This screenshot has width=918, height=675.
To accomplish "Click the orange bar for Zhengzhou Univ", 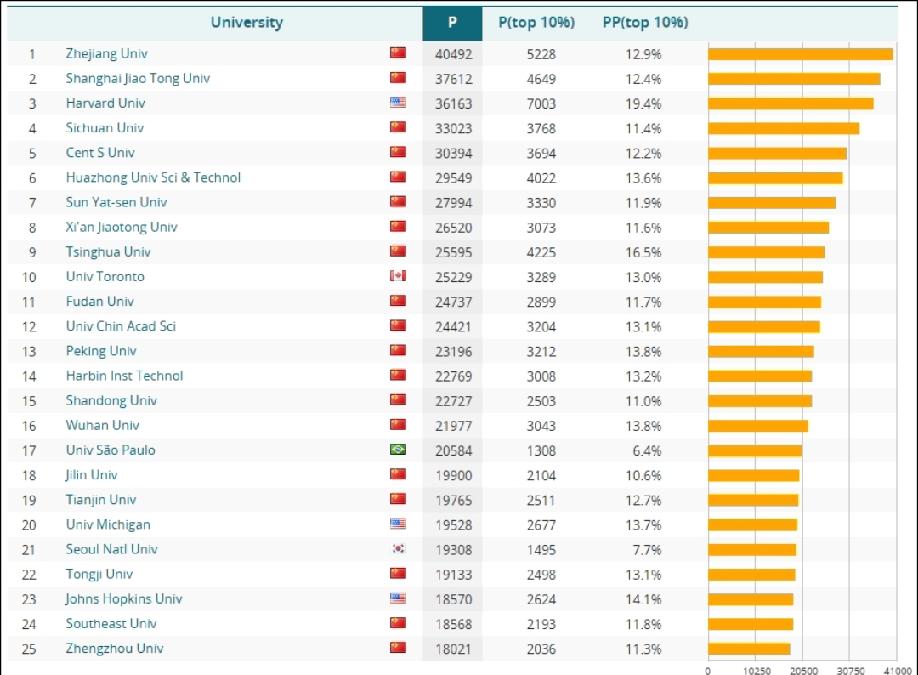I will (749, 649).
